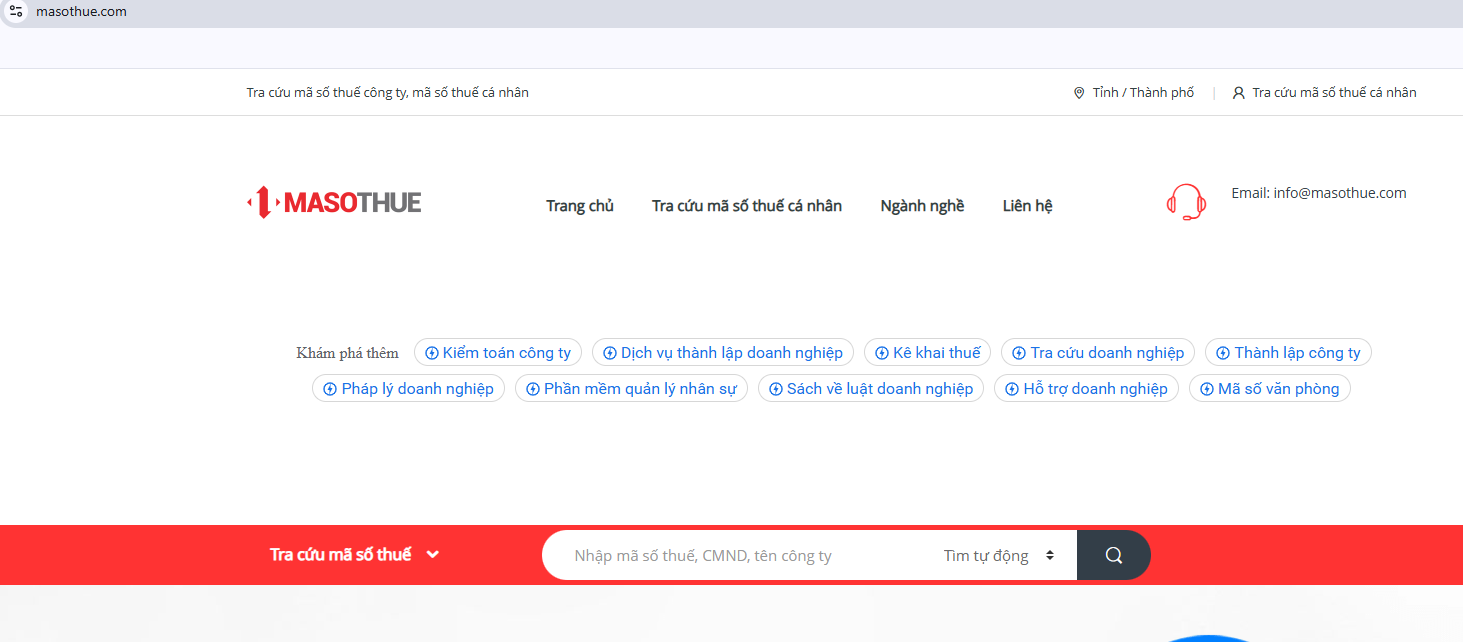
Task: Click the red headset support icon
Action: [x=1186, y=202]
